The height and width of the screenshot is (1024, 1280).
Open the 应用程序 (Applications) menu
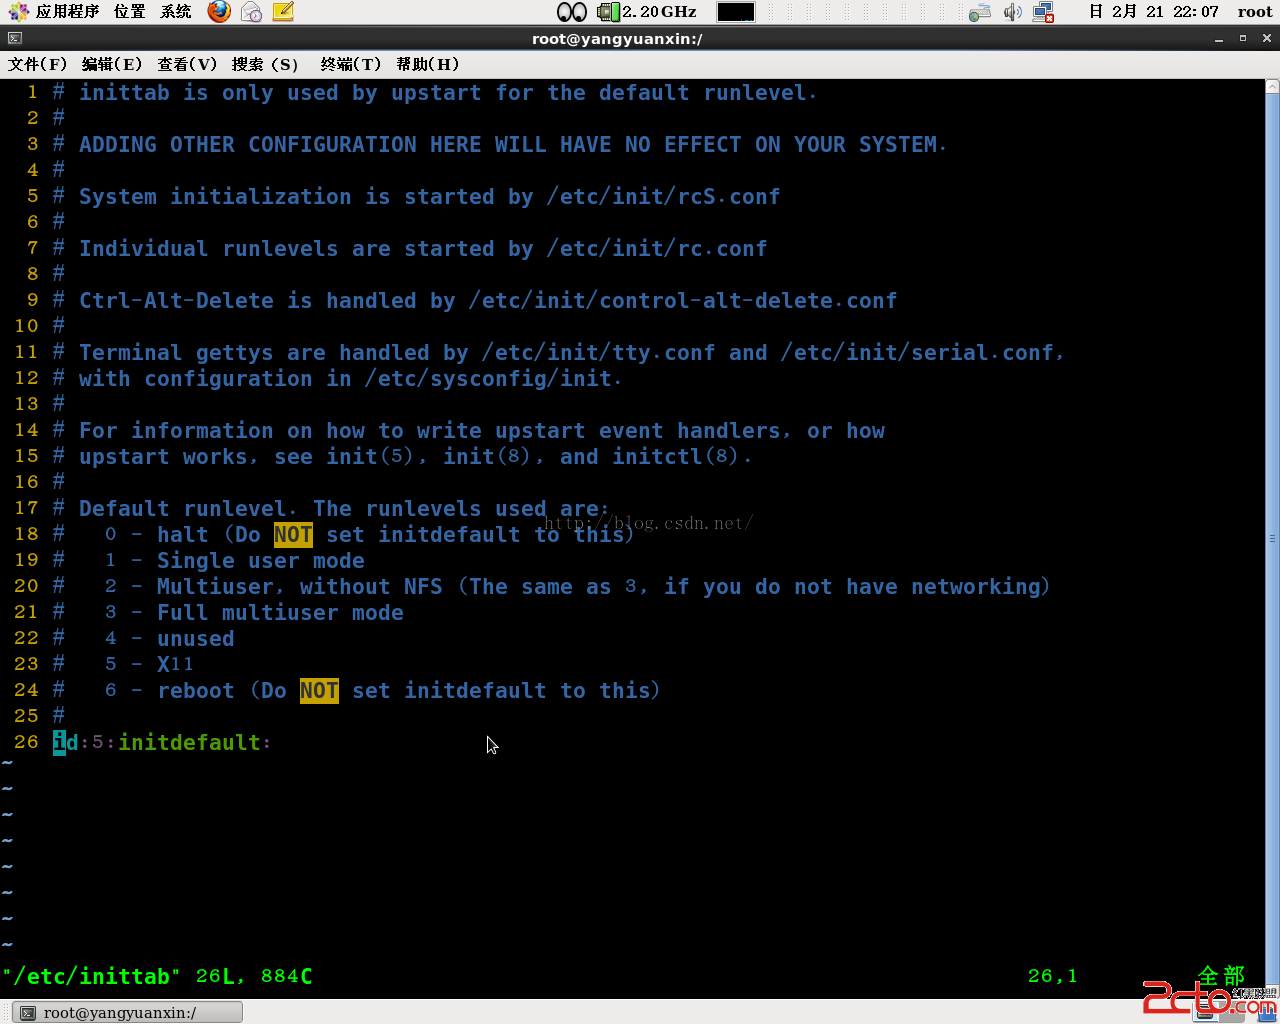[x=68, y=12]
